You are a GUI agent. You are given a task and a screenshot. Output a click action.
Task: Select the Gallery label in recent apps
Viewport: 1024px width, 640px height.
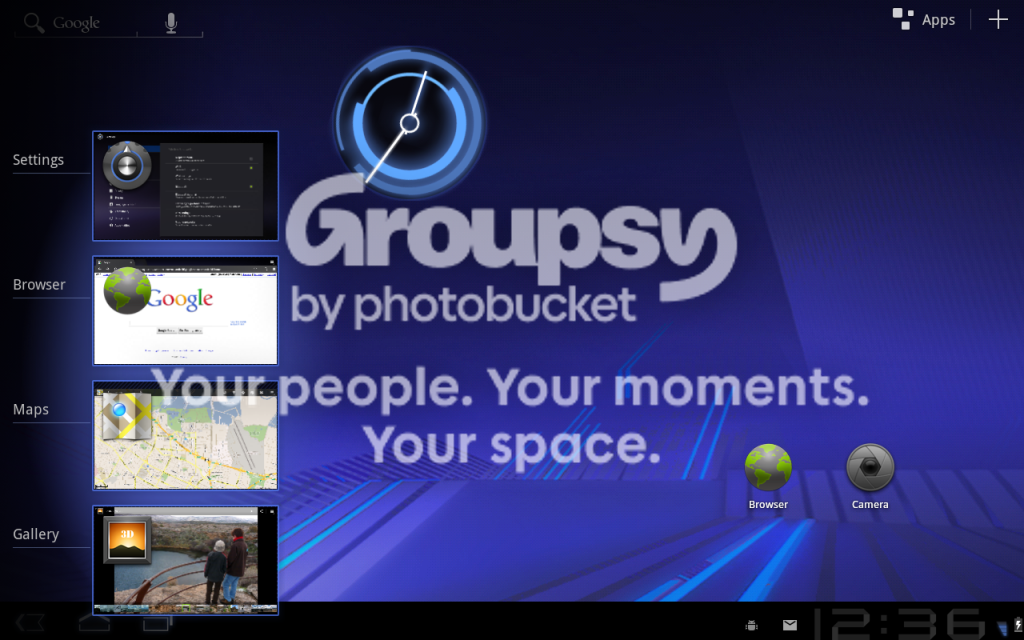point(36,534)
